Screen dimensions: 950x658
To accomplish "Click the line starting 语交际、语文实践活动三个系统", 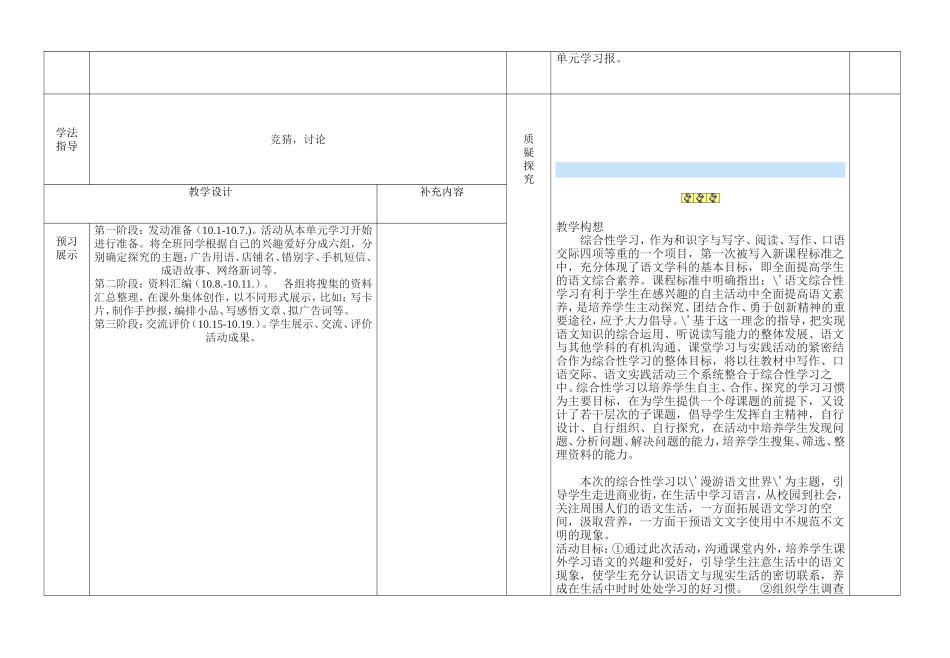I will [x=694, y=374].
